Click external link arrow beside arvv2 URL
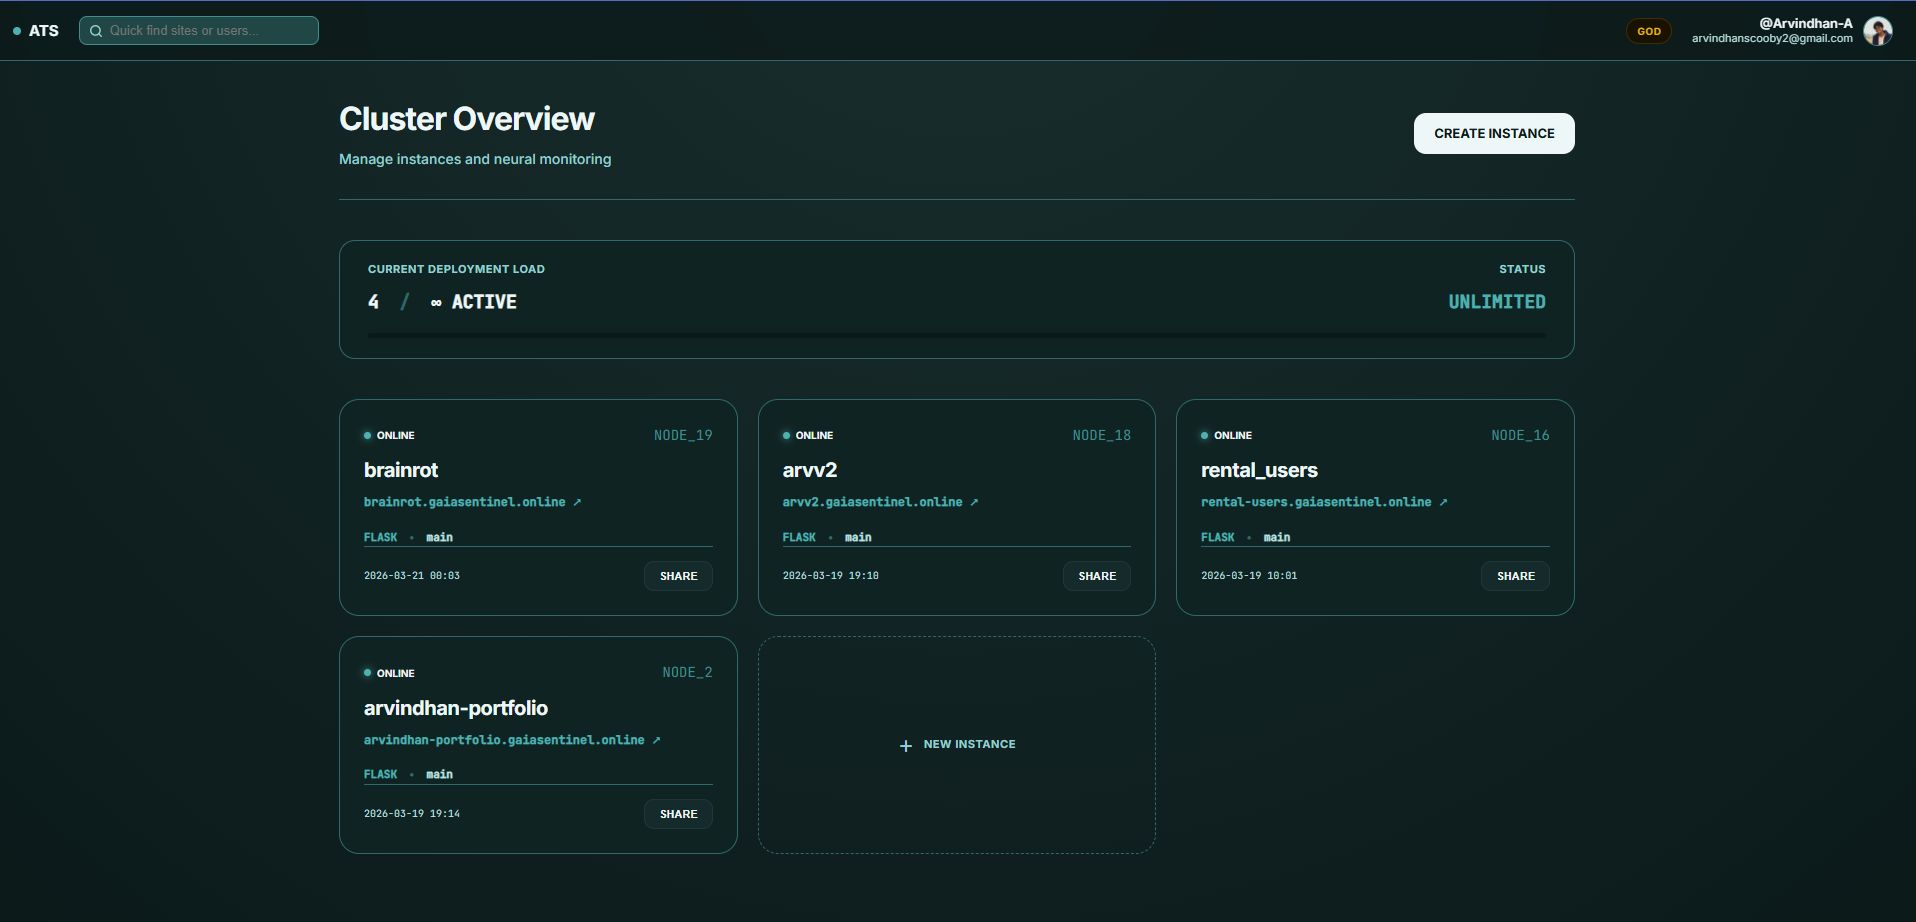This screenshot has width=1916, height=922. [974, 502]
